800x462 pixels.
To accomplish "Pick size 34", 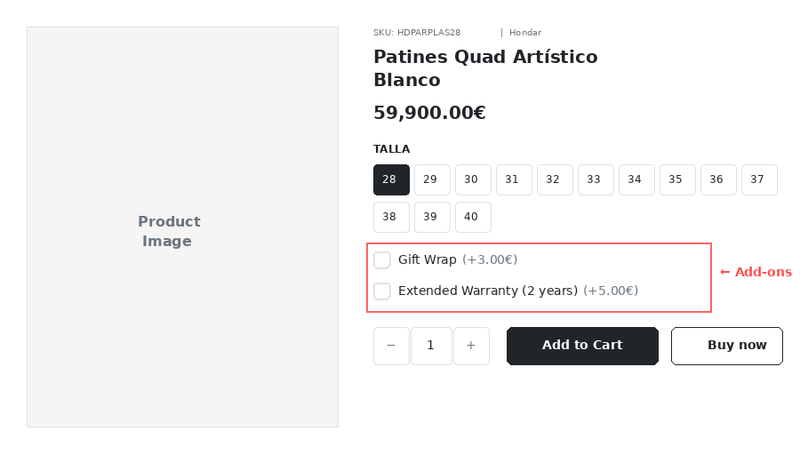I will pyautogui.click(x=637, y=180).
